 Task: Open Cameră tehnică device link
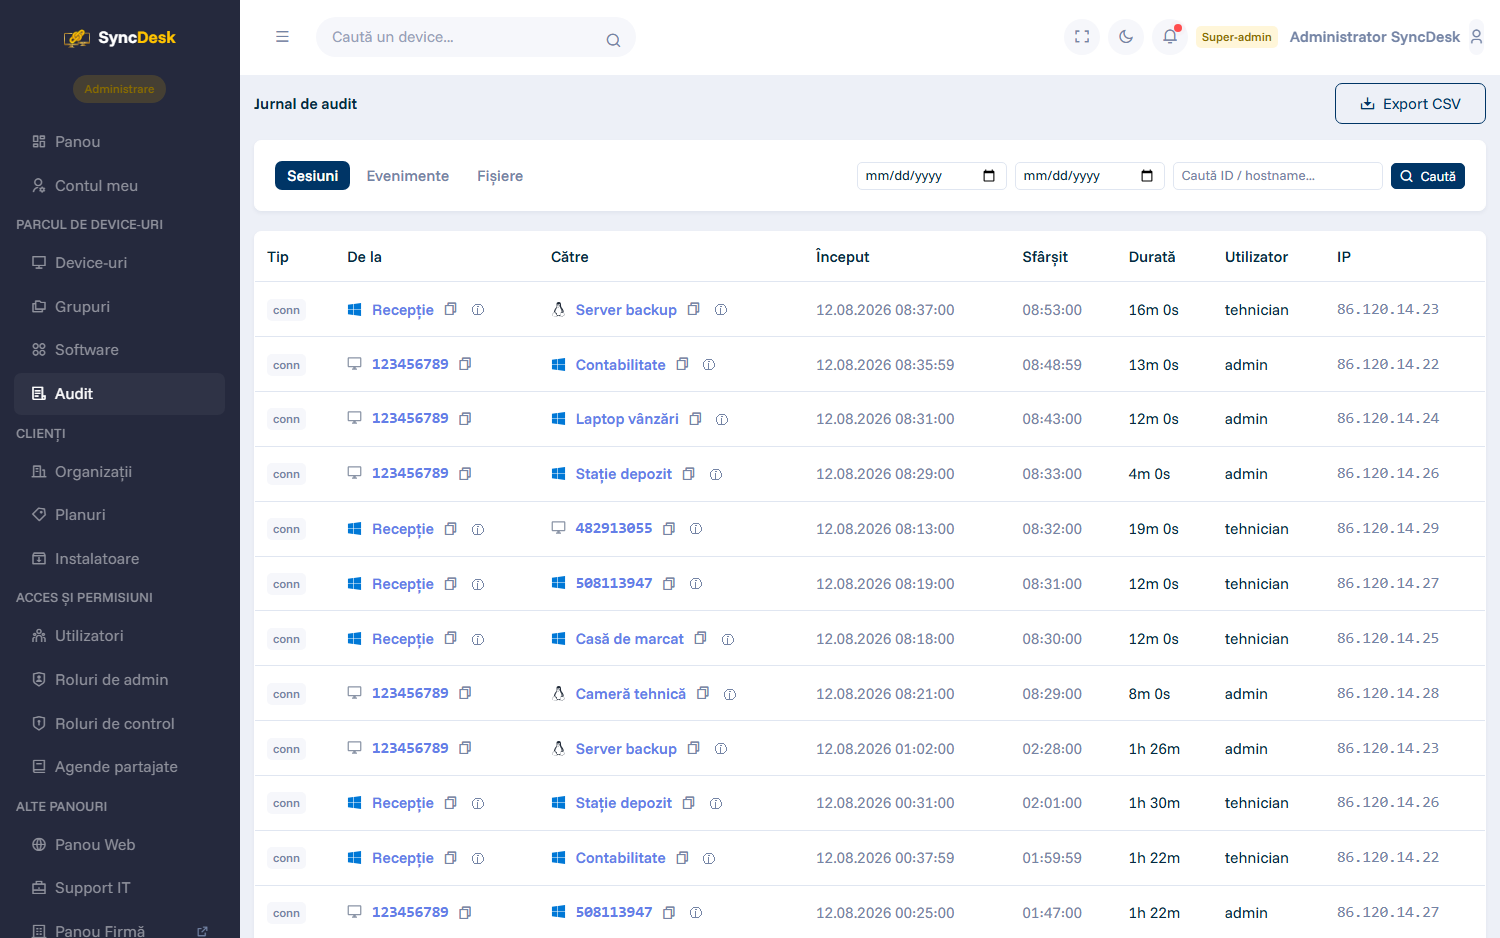[631, 694]
